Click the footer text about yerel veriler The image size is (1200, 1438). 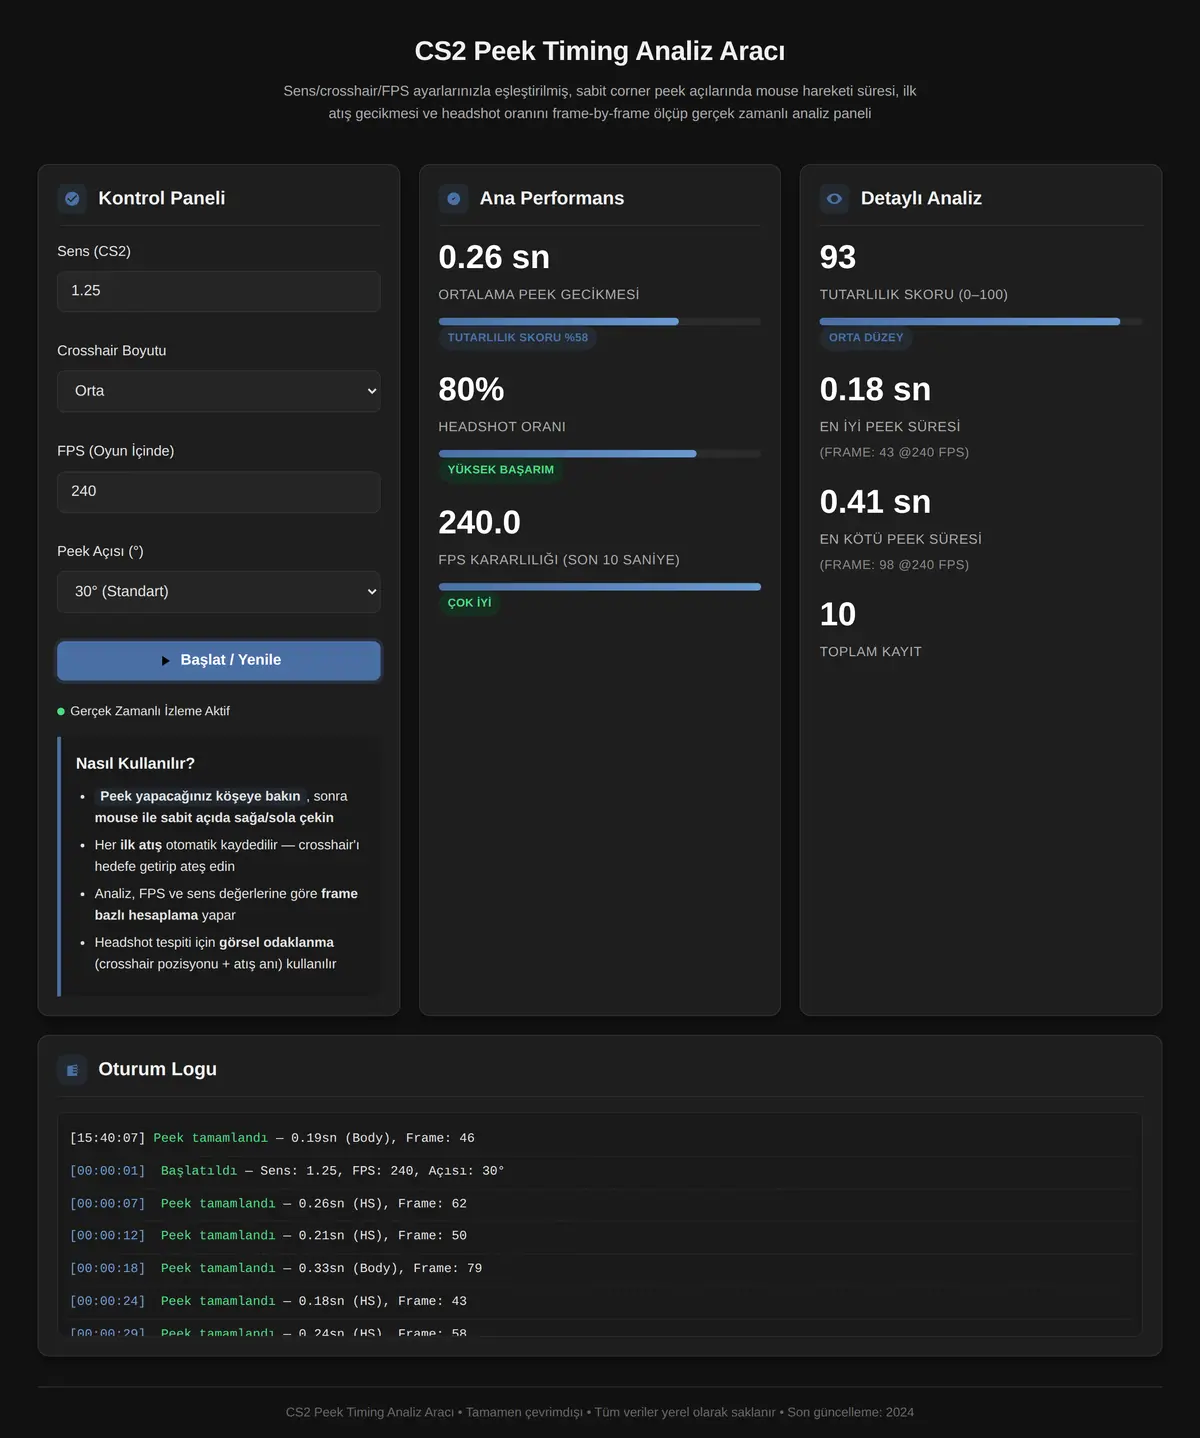(x=600, y=1412)
